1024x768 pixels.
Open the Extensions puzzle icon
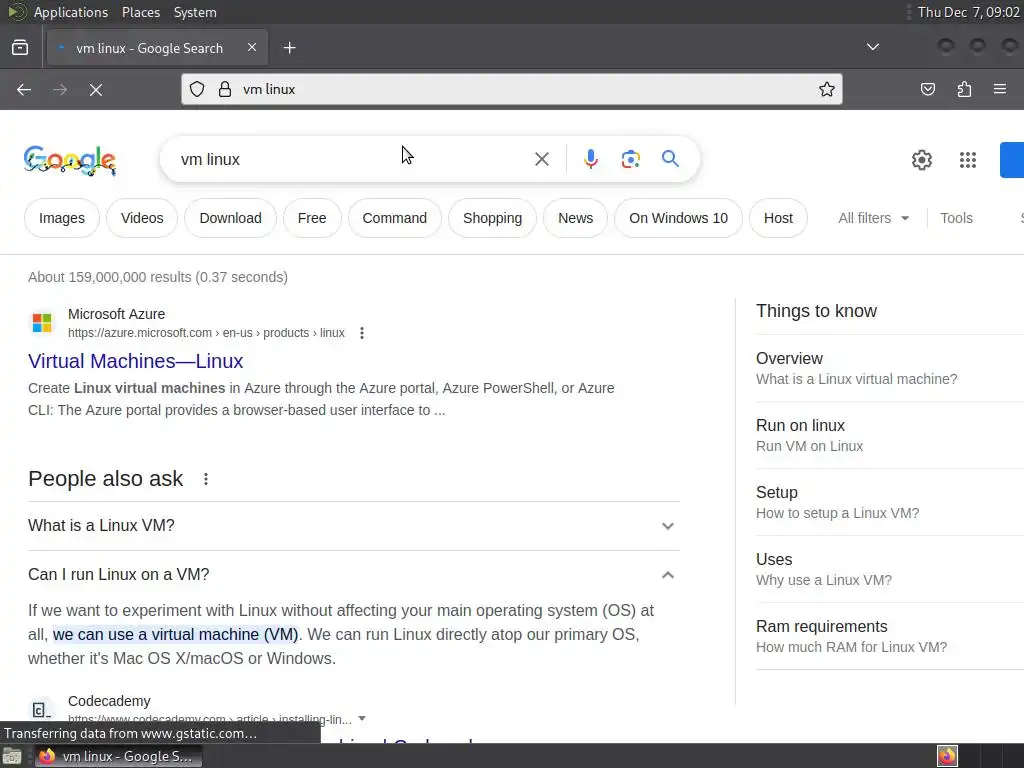pyautogui.click(x=964, y=89)
